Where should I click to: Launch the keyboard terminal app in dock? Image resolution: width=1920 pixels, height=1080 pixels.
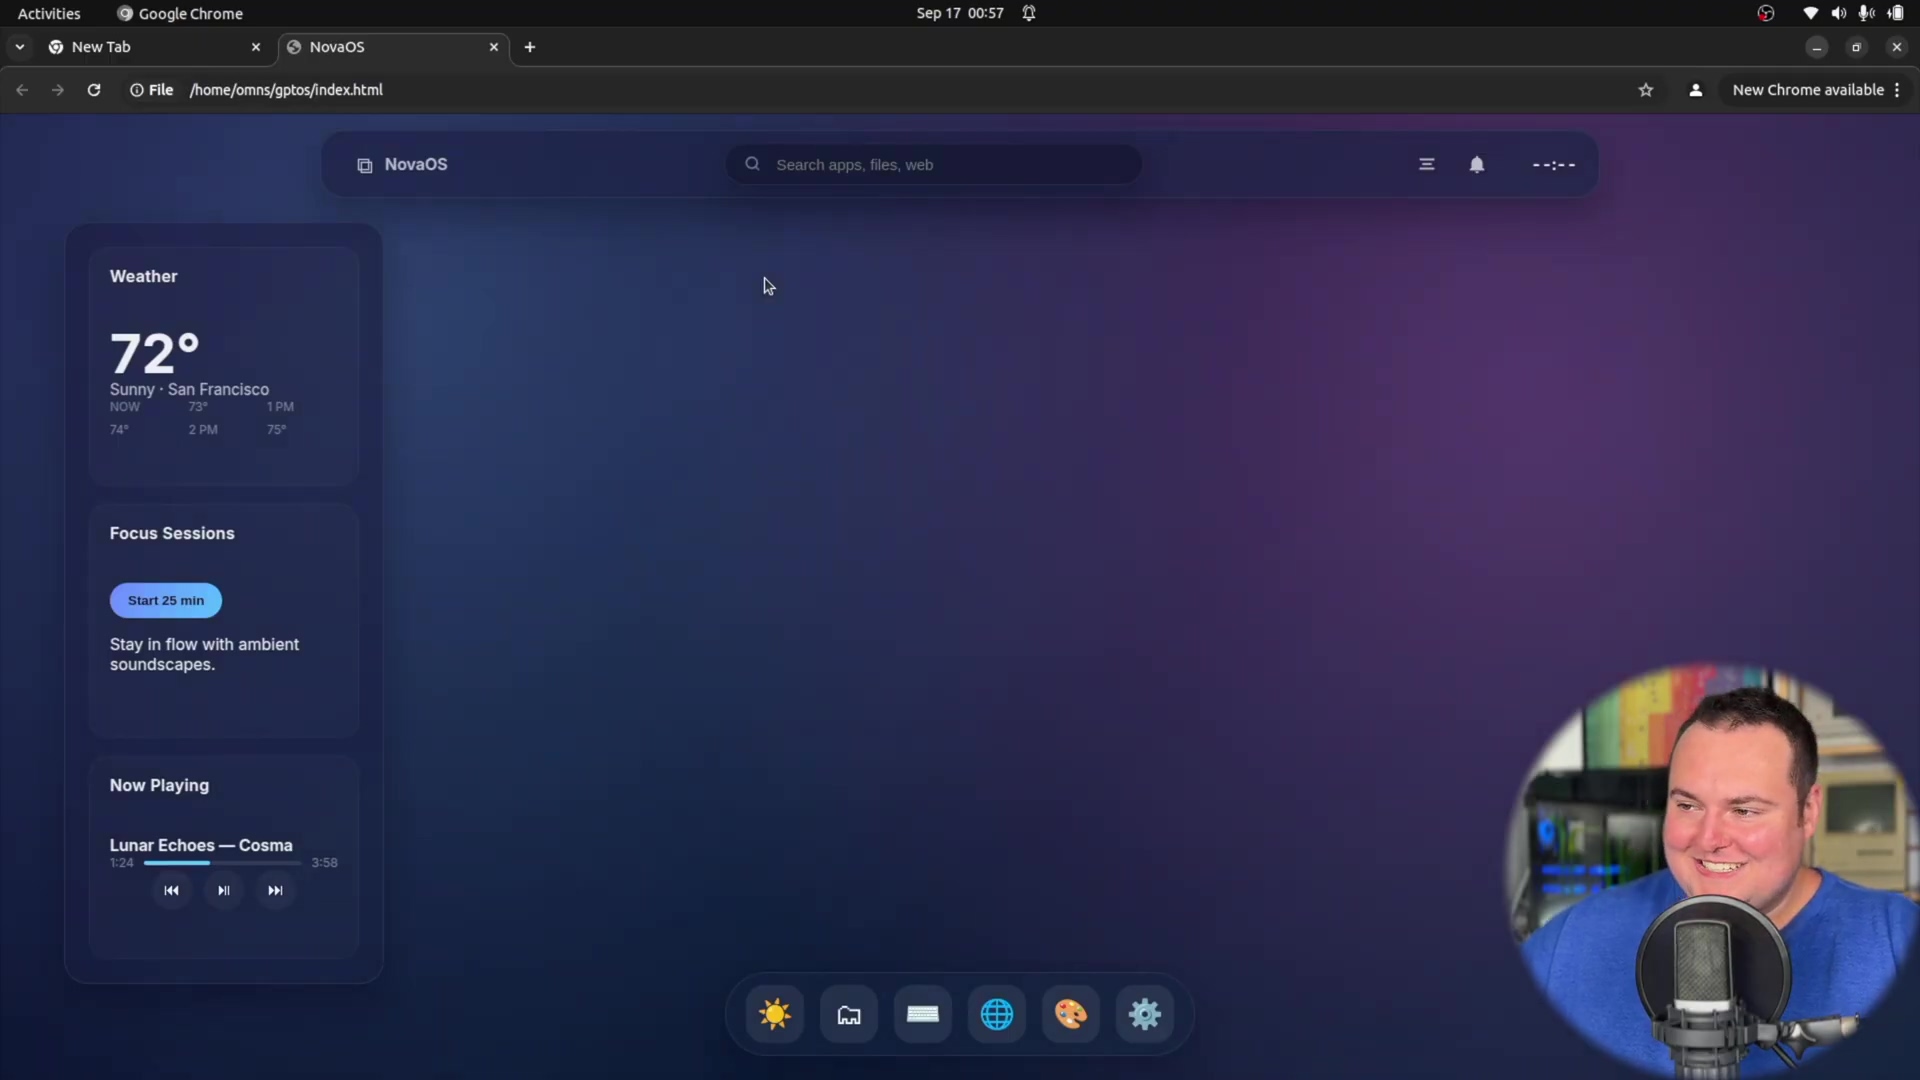(x=923, y=1014)
